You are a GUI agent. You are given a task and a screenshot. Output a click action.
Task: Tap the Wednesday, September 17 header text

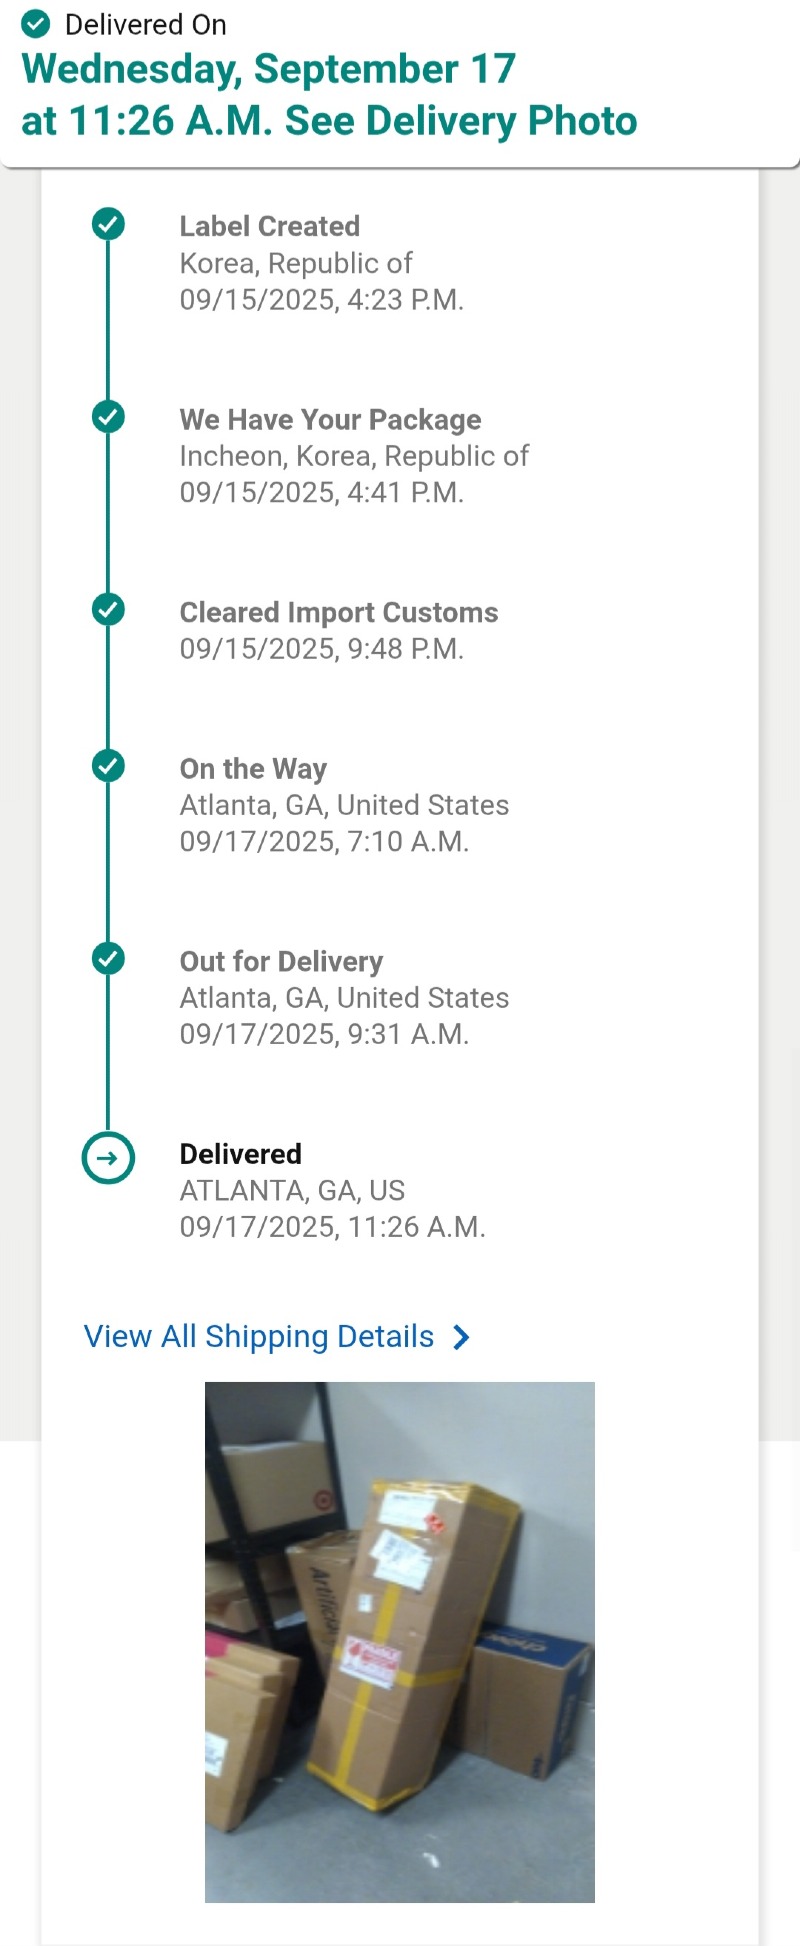tap(269, 69)
